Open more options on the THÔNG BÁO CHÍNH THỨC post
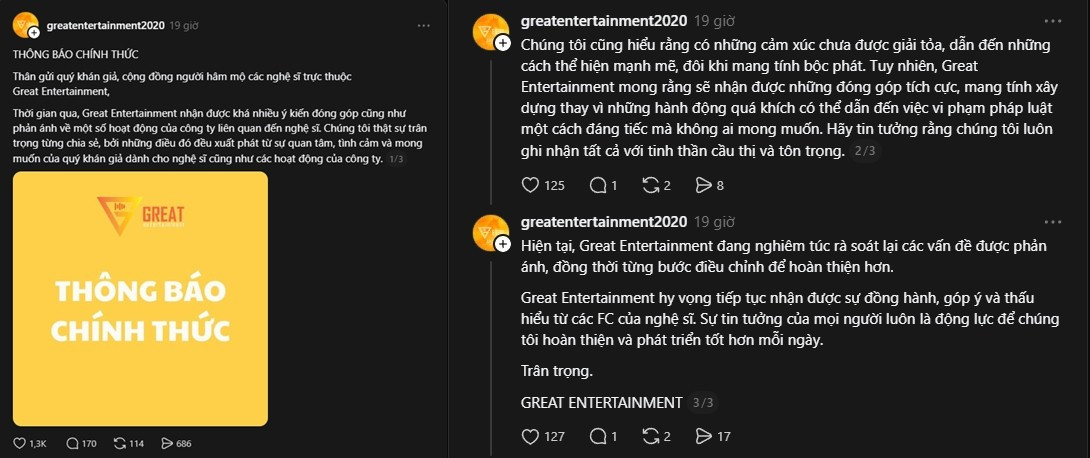This screenshot has height=458, width=1090. tap(424, 24)
